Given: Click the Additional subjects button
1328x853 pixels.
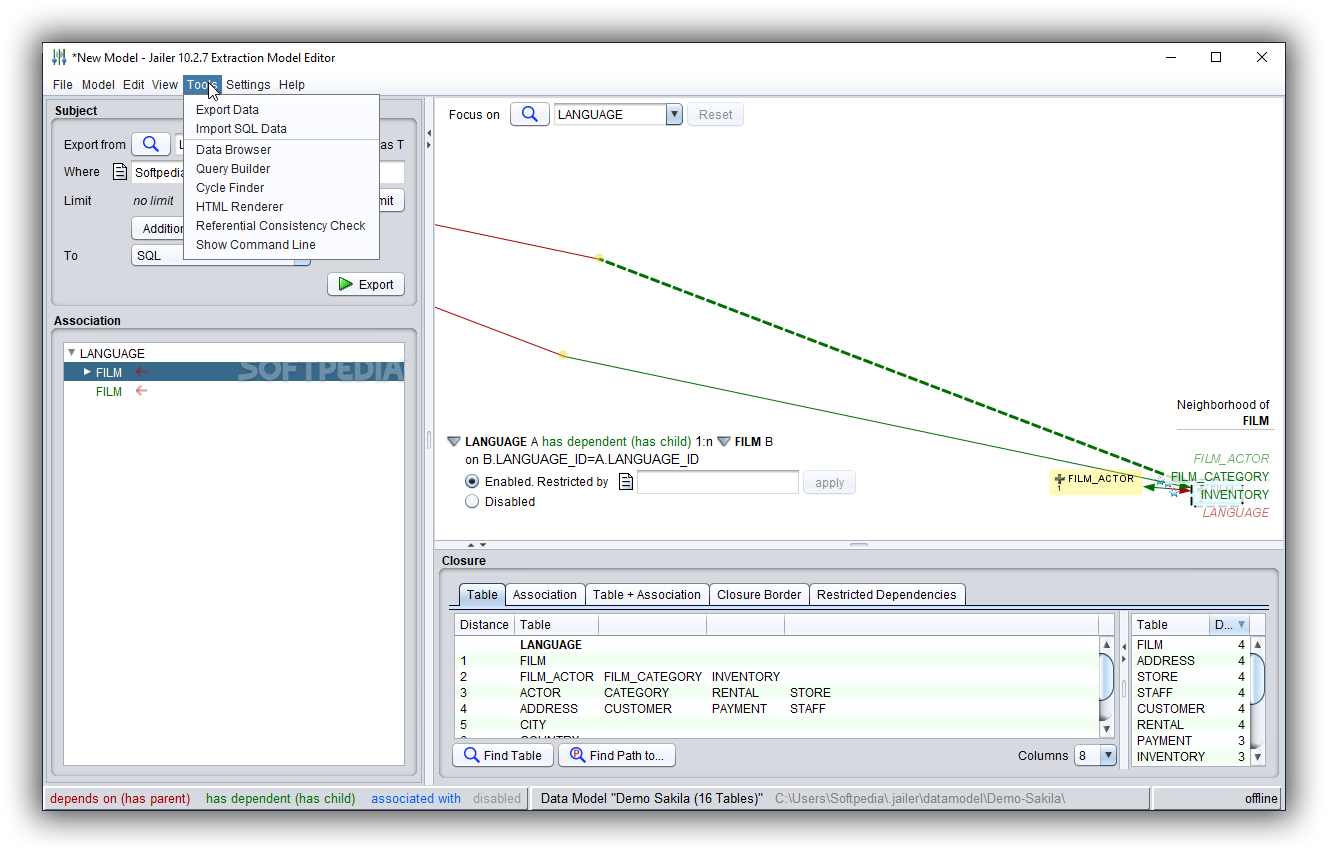Looking at the screenshot, I should [x=158, y=228].
